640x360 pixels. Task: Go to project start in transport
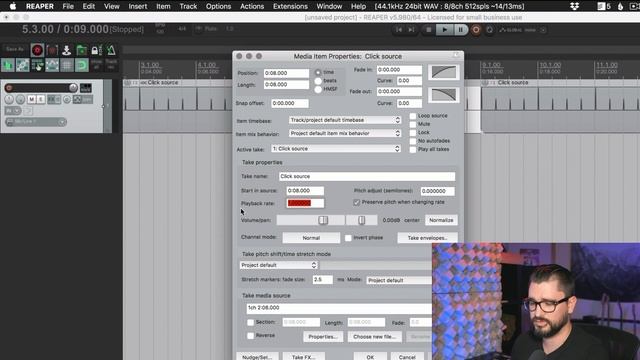(x=399, y=29)
